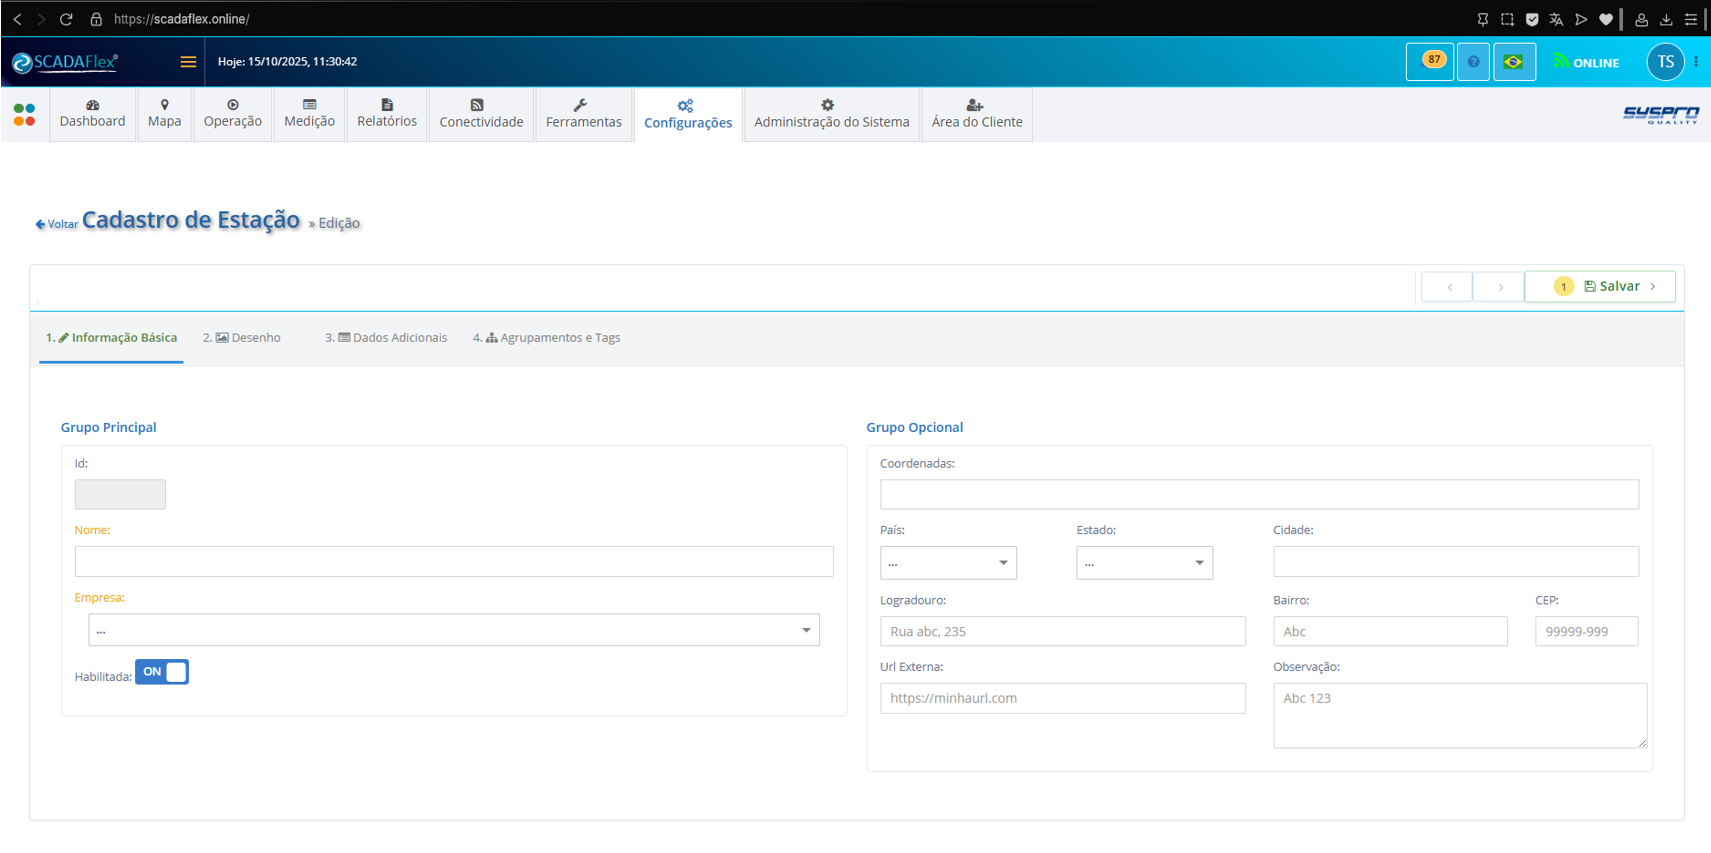
Task: Click the four colored dots app icon
Action: click(x=24, y=114)
